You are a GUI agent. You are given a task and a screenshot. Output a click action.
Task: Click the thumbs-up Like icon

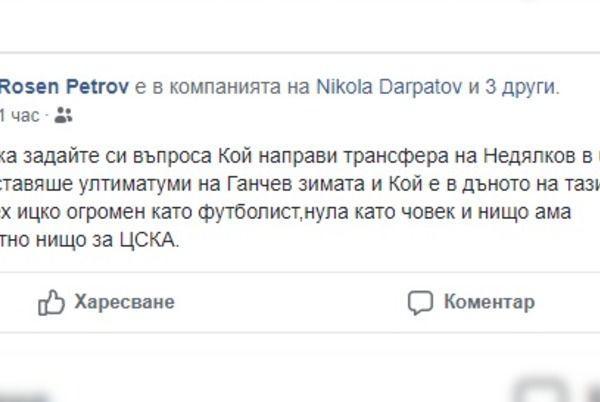pos(51,302)
